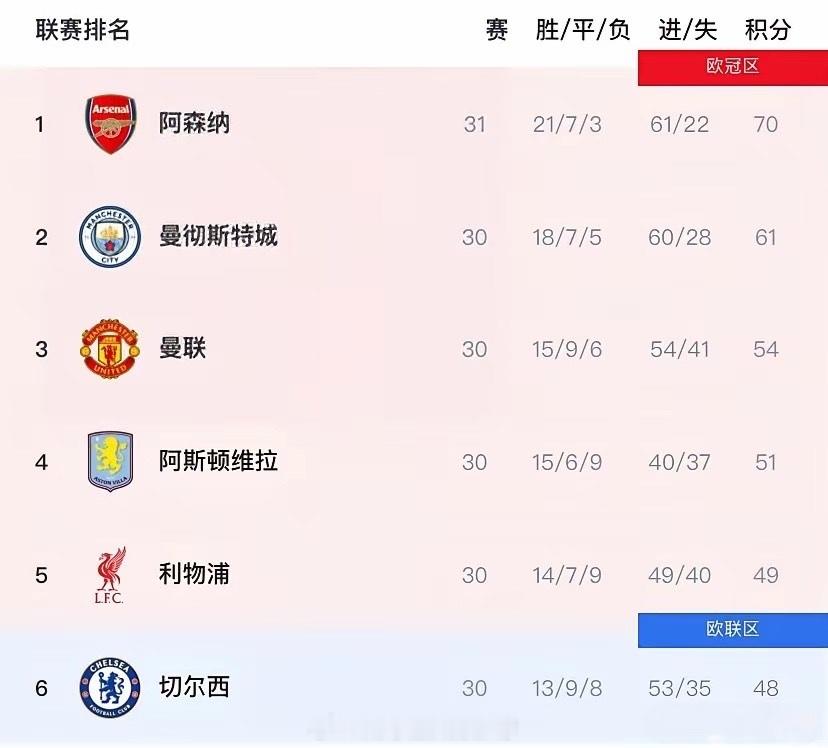Screen dimensions: 828x748
Task: Click the Manchester City badge
Action: pos(110,237)
